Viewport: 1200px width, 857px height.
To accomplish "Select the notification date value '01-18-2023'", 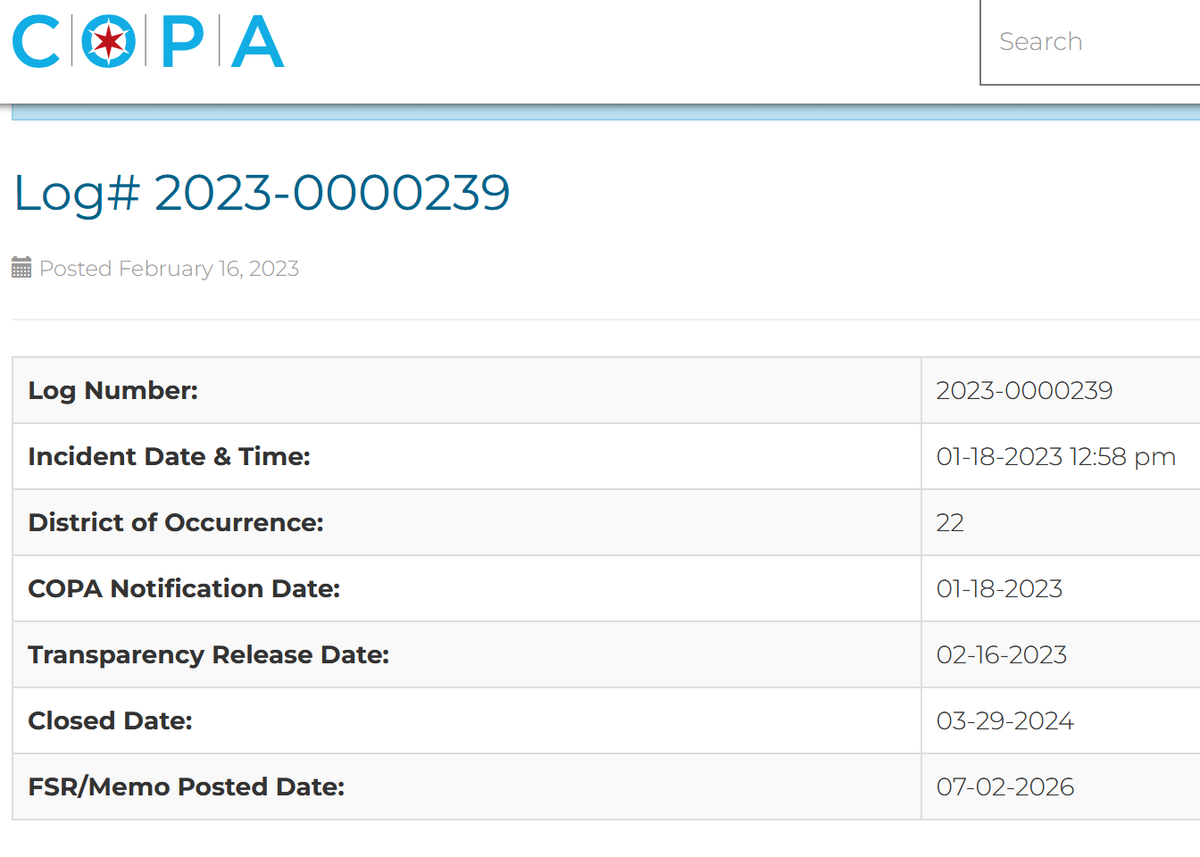I will point(999,588).
